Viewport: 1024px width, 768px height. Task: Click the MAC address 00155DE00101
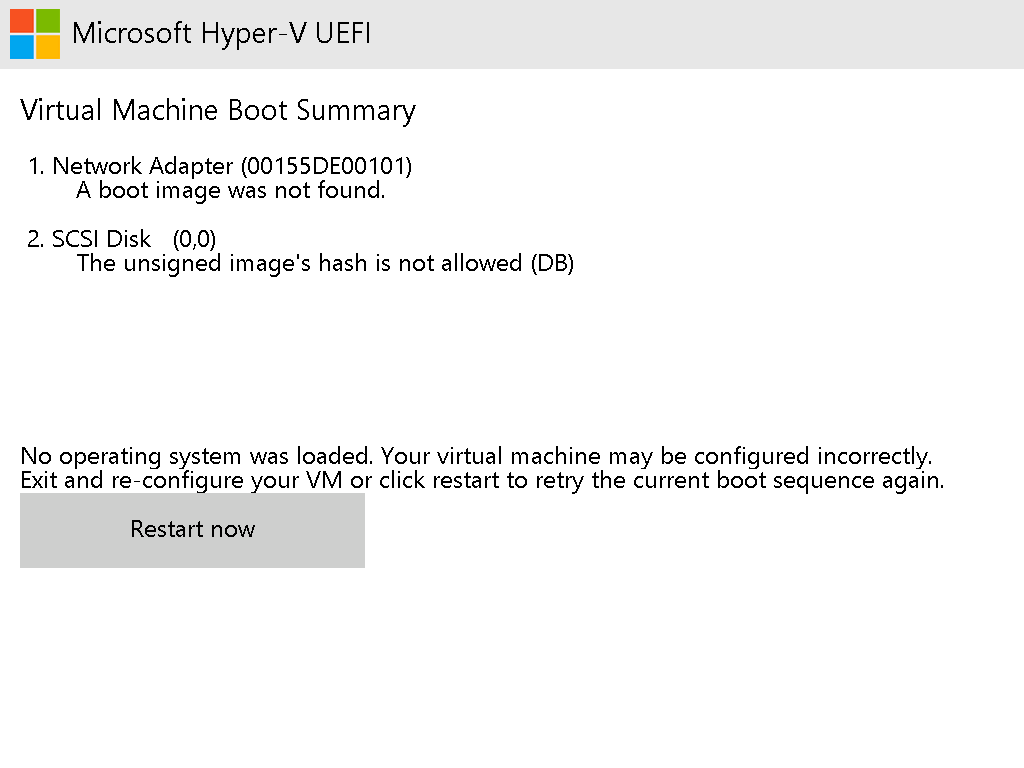pyautogui.click(x=326, y=166)
